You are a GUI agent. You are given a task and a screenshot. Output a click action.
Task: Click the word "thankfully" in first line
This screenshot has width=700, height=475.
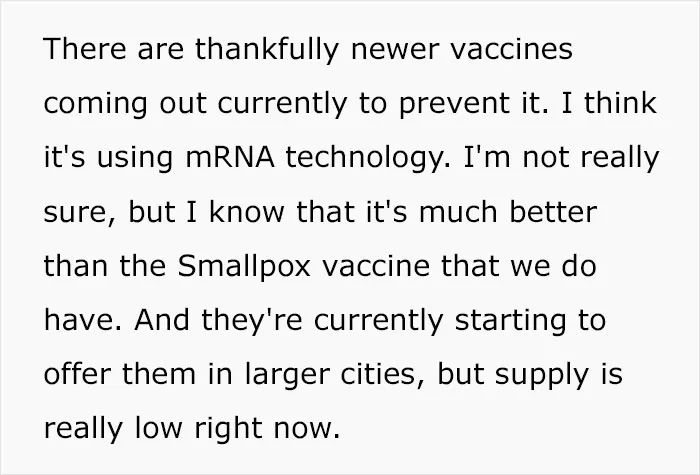coord(267,49)
